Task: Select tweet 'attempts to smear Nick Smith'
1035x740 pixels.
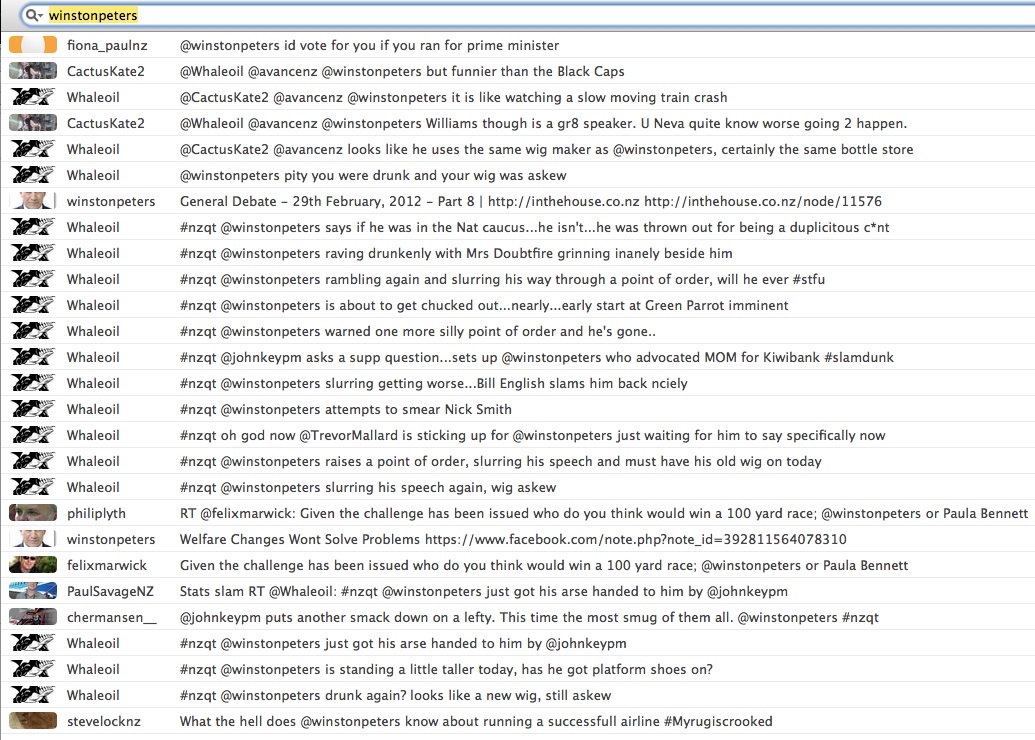Action: coord(346,409)
